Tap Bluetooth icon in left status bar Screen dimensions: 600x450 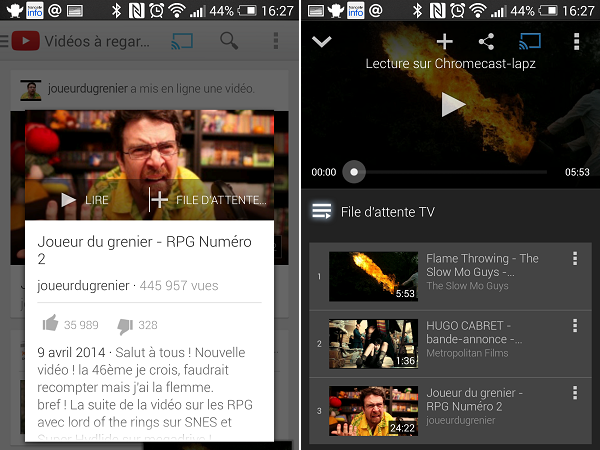116,10
